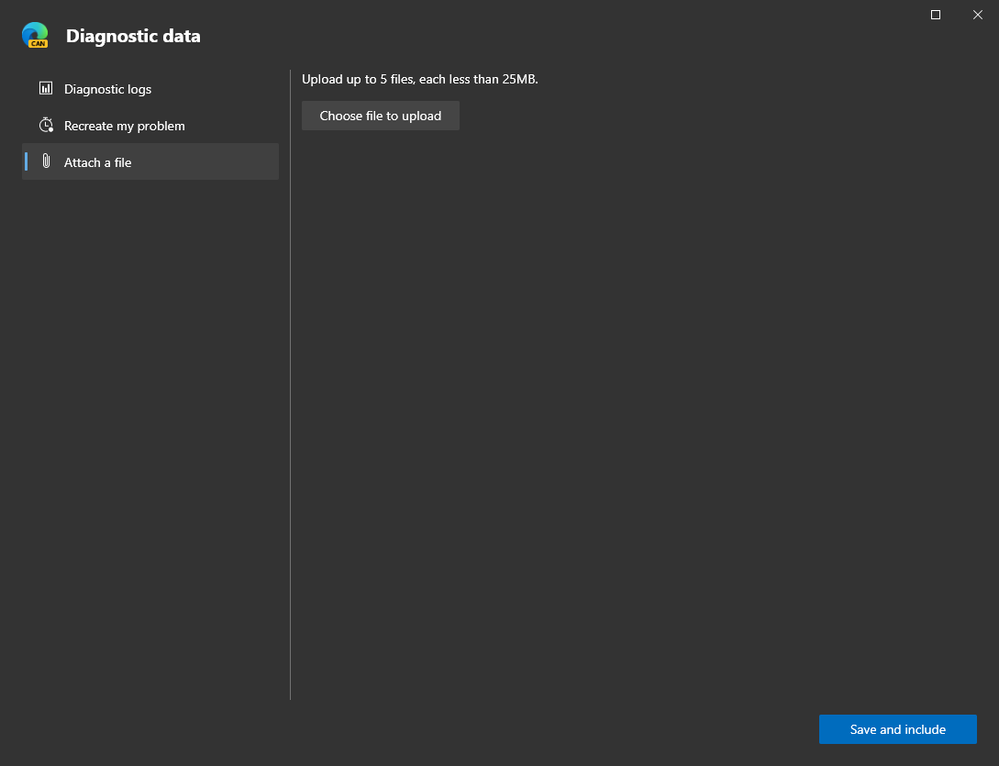Screen dimensions: 999x766
Task: Click the Attach a file paperclip icon
Action: click(x=46, y=161)
